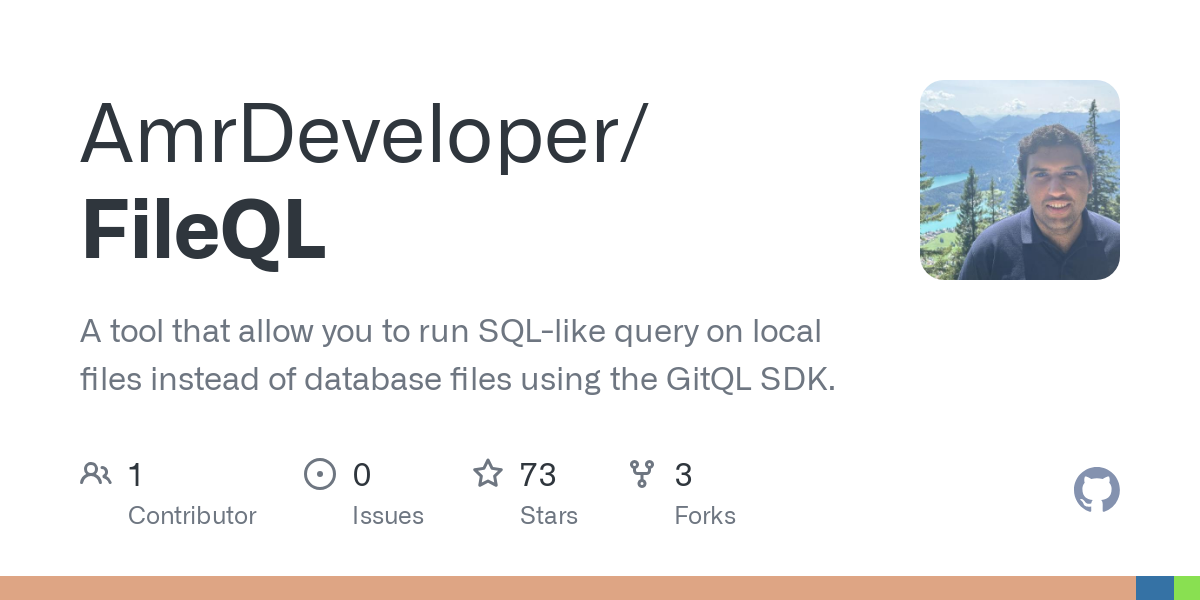Click the GitHub octocat logo
The image size is (1200, 600).
pyautogui.click(x=1096, y=490)
